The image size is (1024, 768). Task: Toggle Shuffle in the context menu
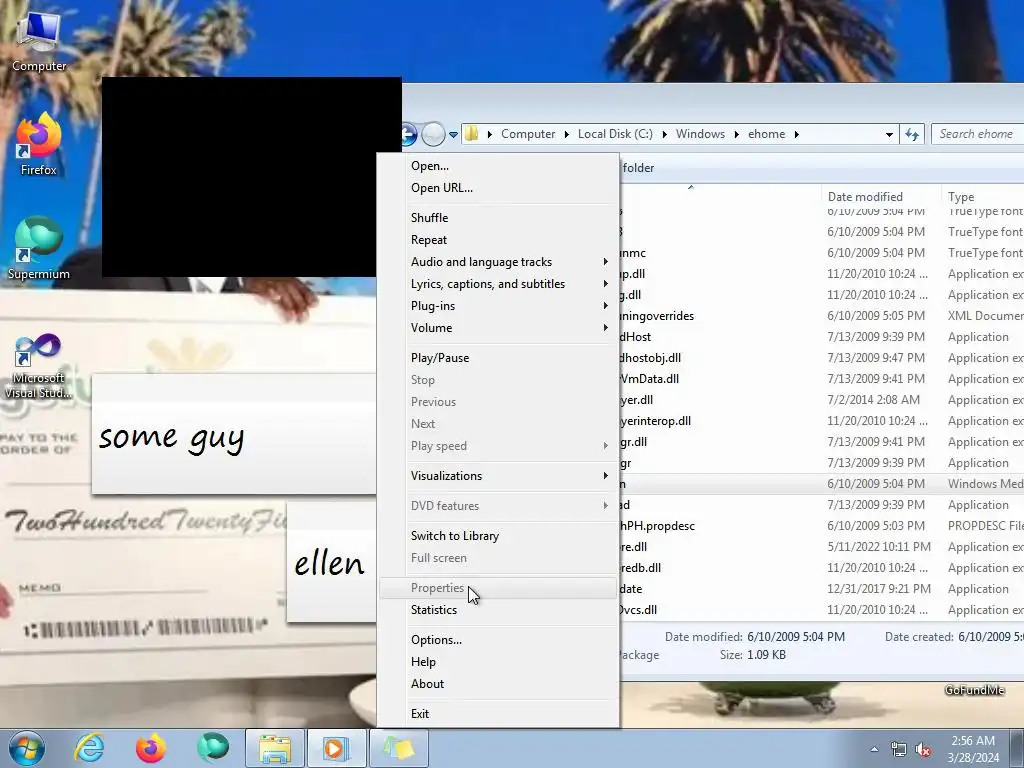tap(498, 218)
